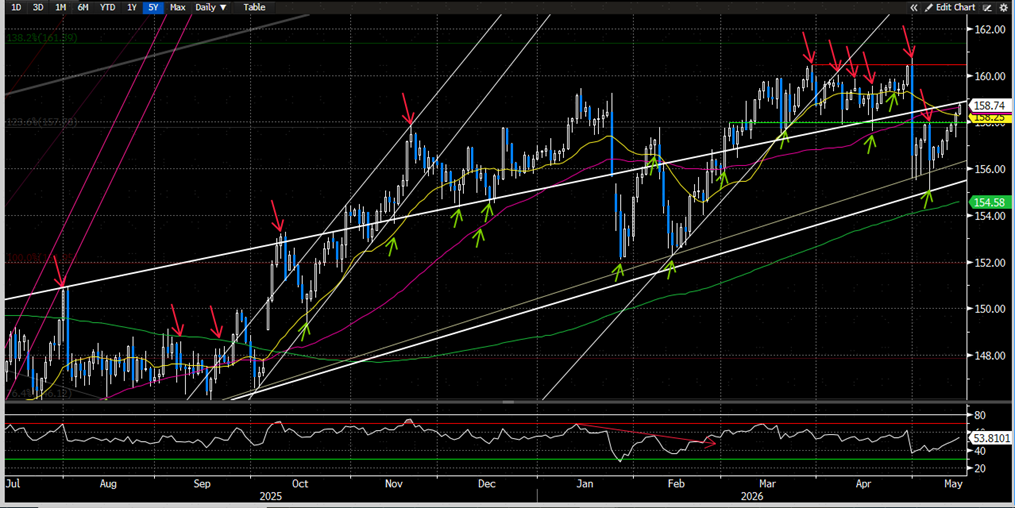The width and height of the screenshot is (1015, 508).
Task: Click the green 154.58 moving average label
Action: (988, 203)
